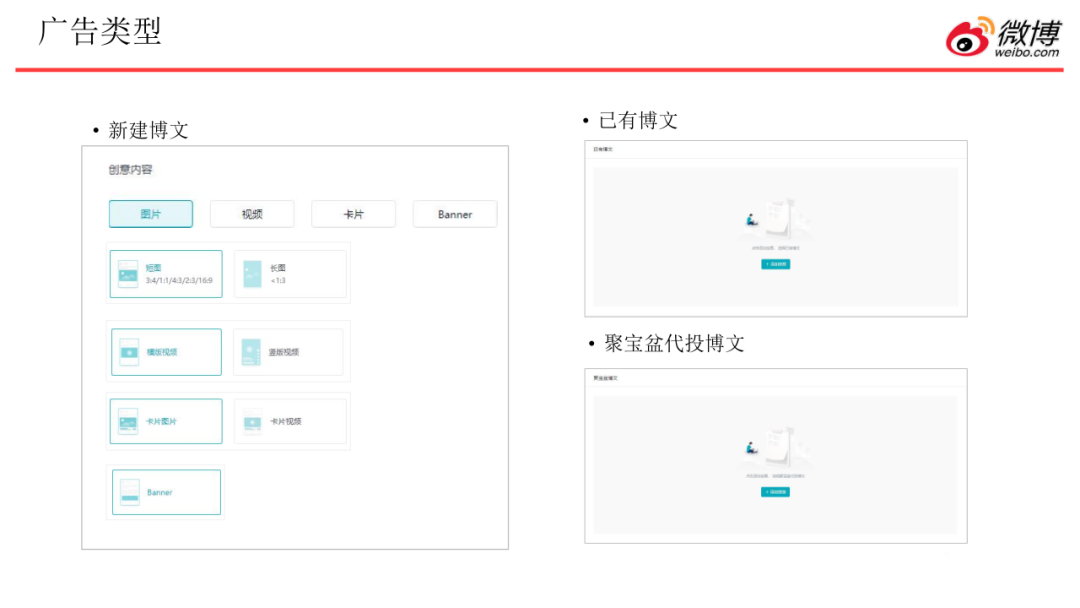Click the 卡片视频 card video icon
Image resolution: width=1080 pixels, height=608 pixels.
pos(252,421)
